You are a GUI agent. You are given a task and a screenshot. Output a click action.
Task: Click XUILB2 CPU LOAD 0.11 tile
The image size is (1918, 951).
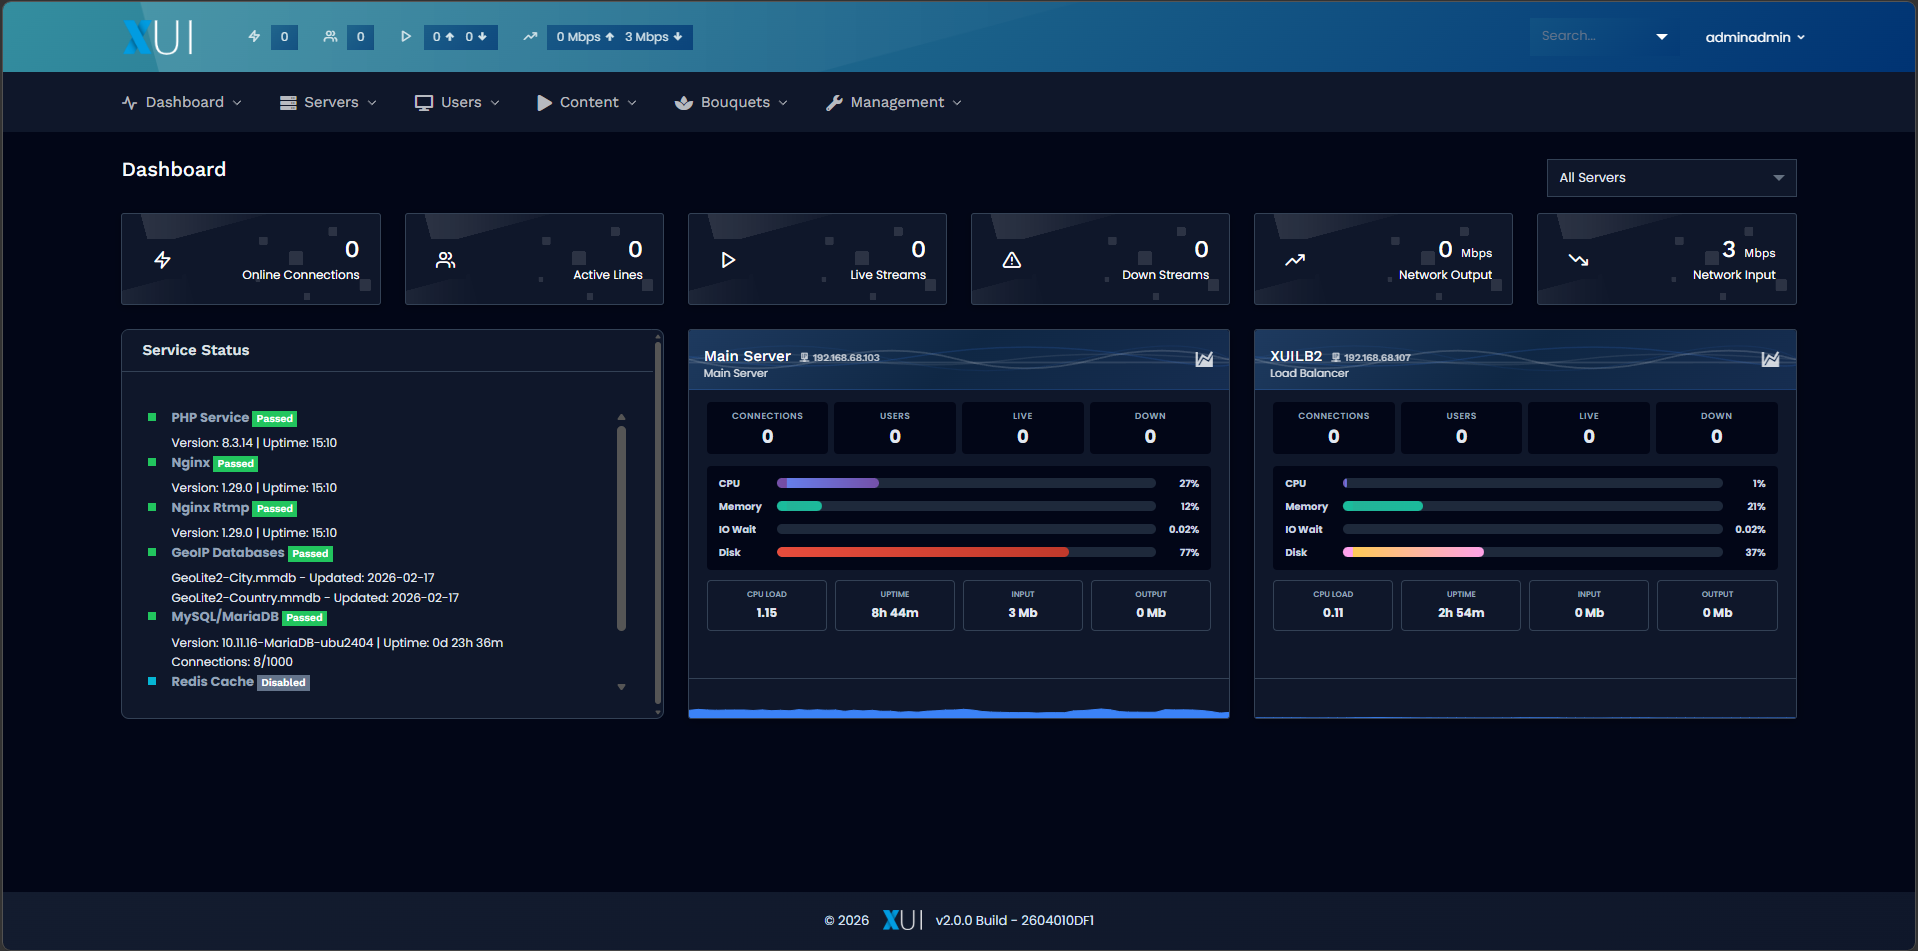click(x=1333, y=605)
